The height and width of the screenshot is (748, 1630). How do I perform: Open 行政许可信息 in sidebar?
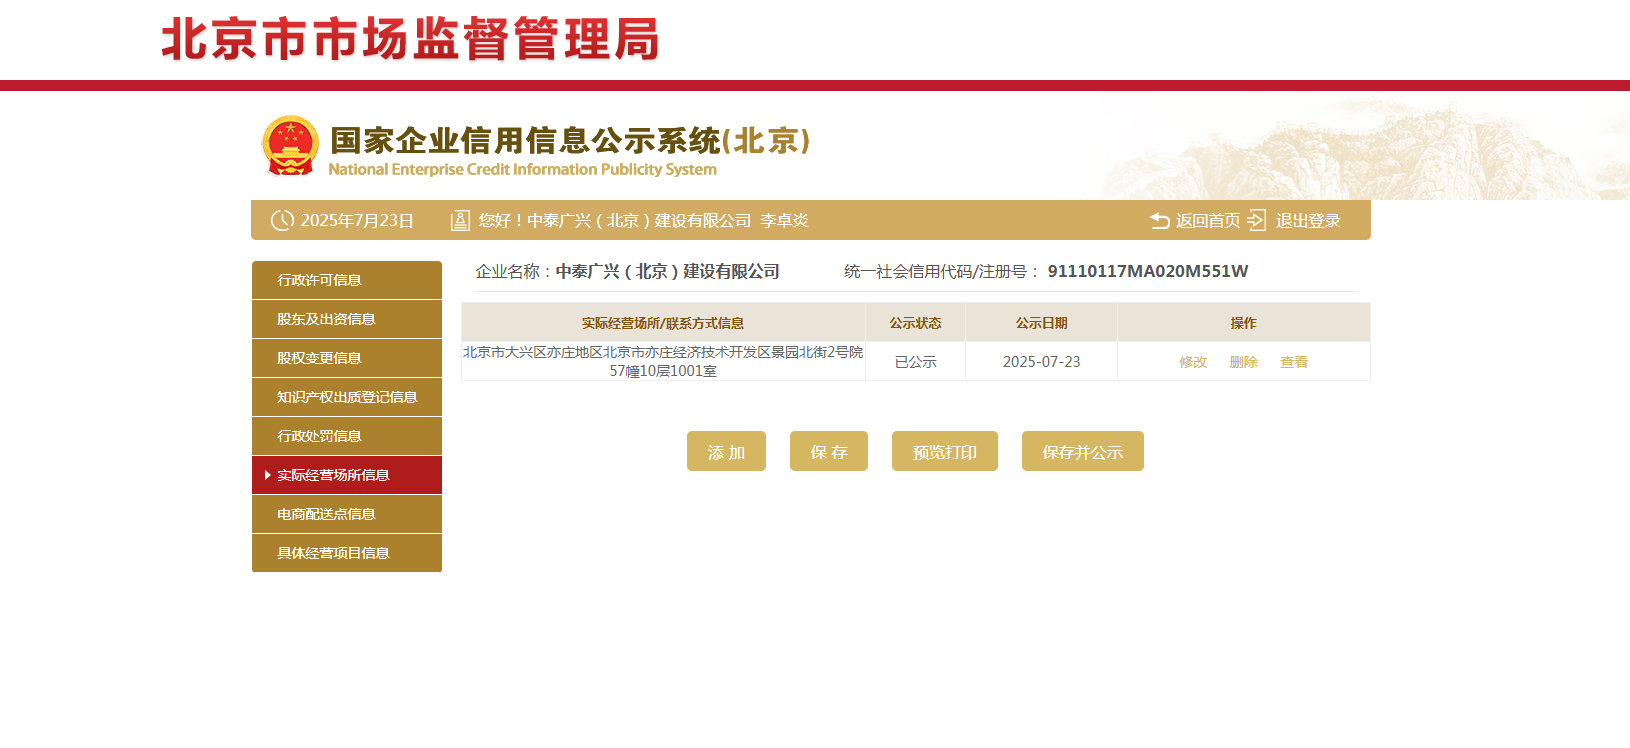(347, 280)
